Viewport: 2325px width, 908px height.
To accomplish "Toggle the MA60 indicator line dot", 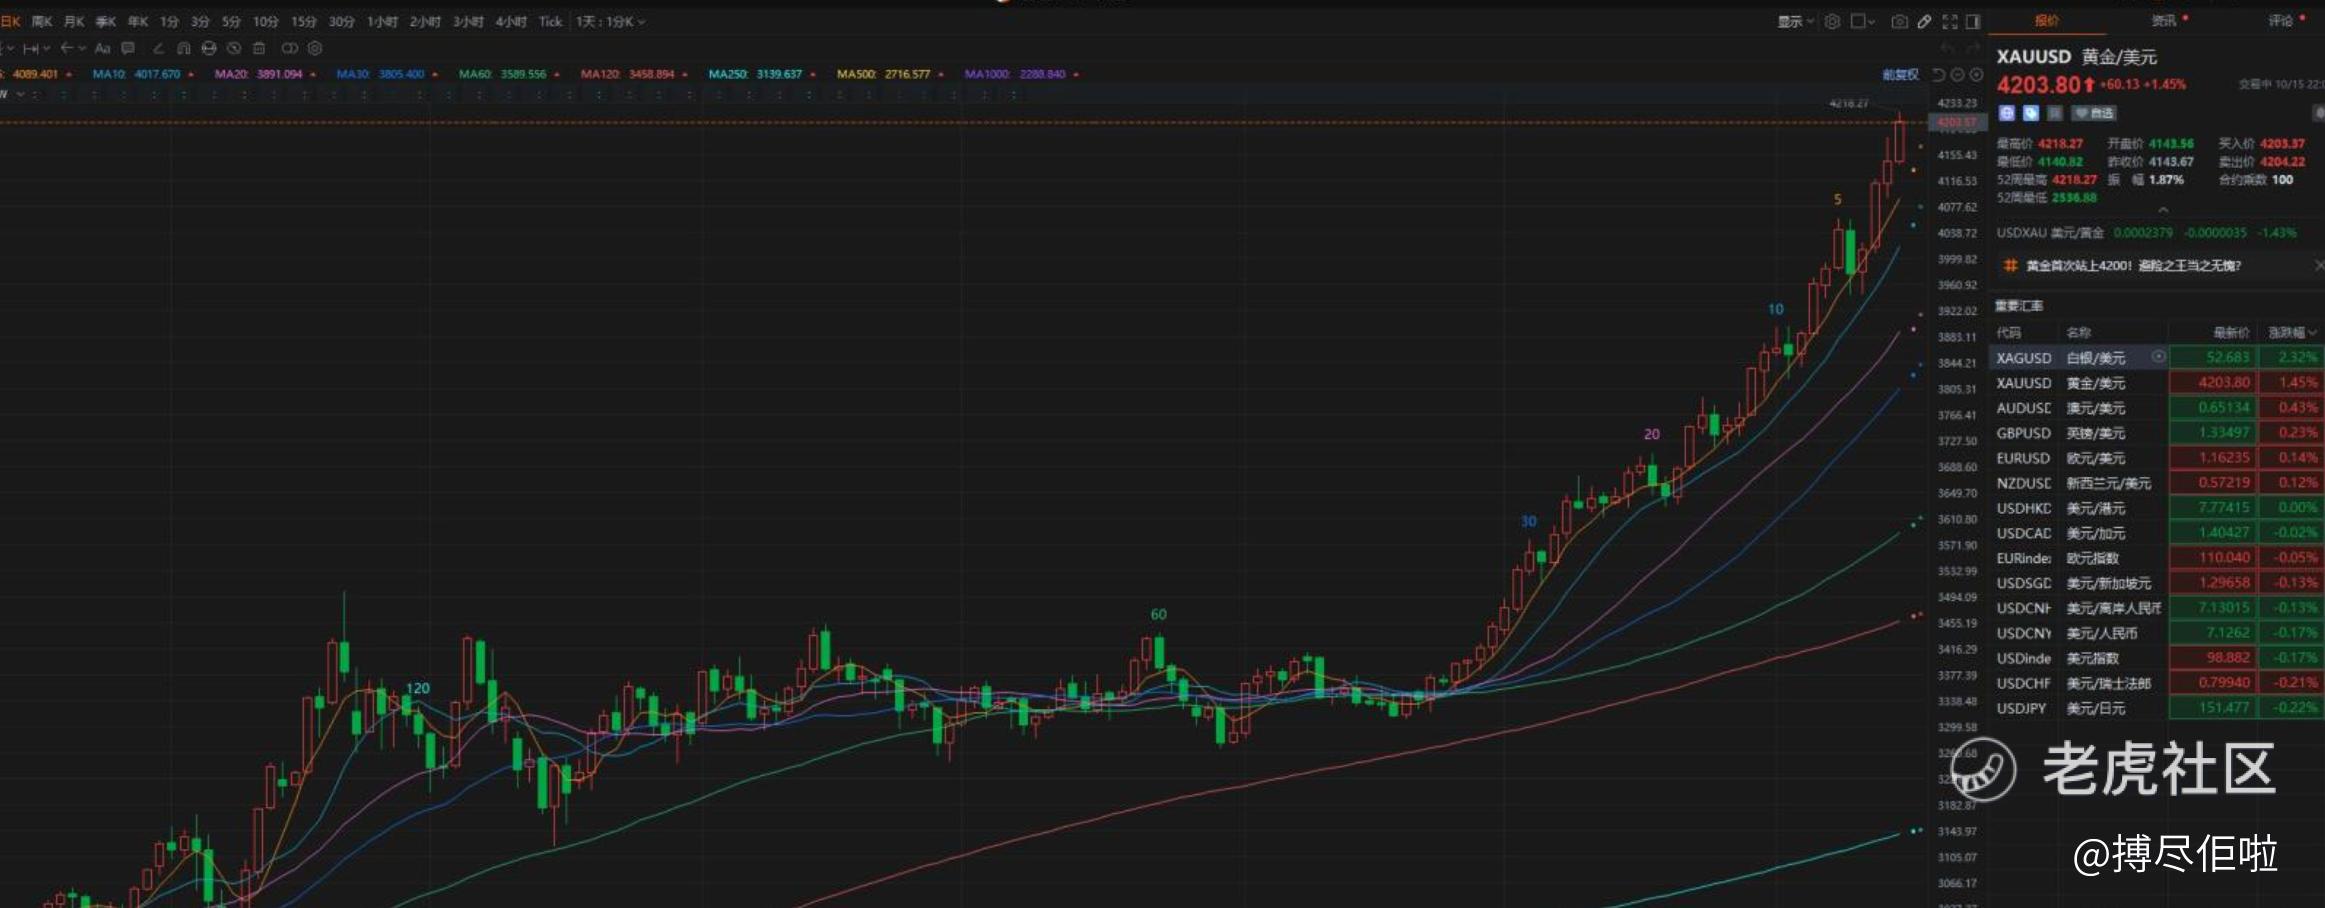I will pyautogui.click(x=557, y=74).
